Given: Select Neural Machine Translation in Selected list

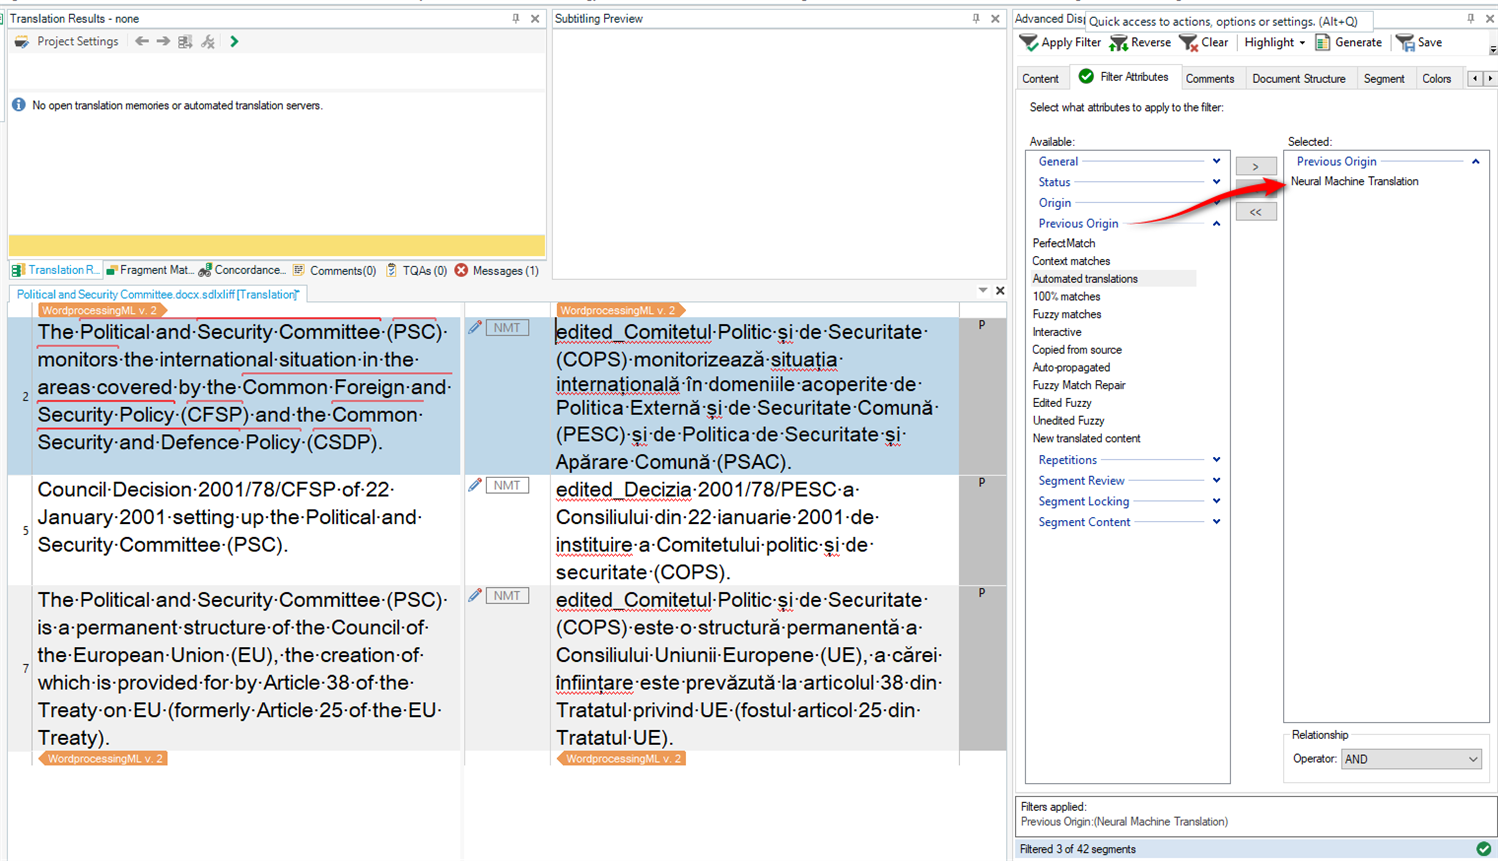Looking at the screenshot, I should 1354,181.
